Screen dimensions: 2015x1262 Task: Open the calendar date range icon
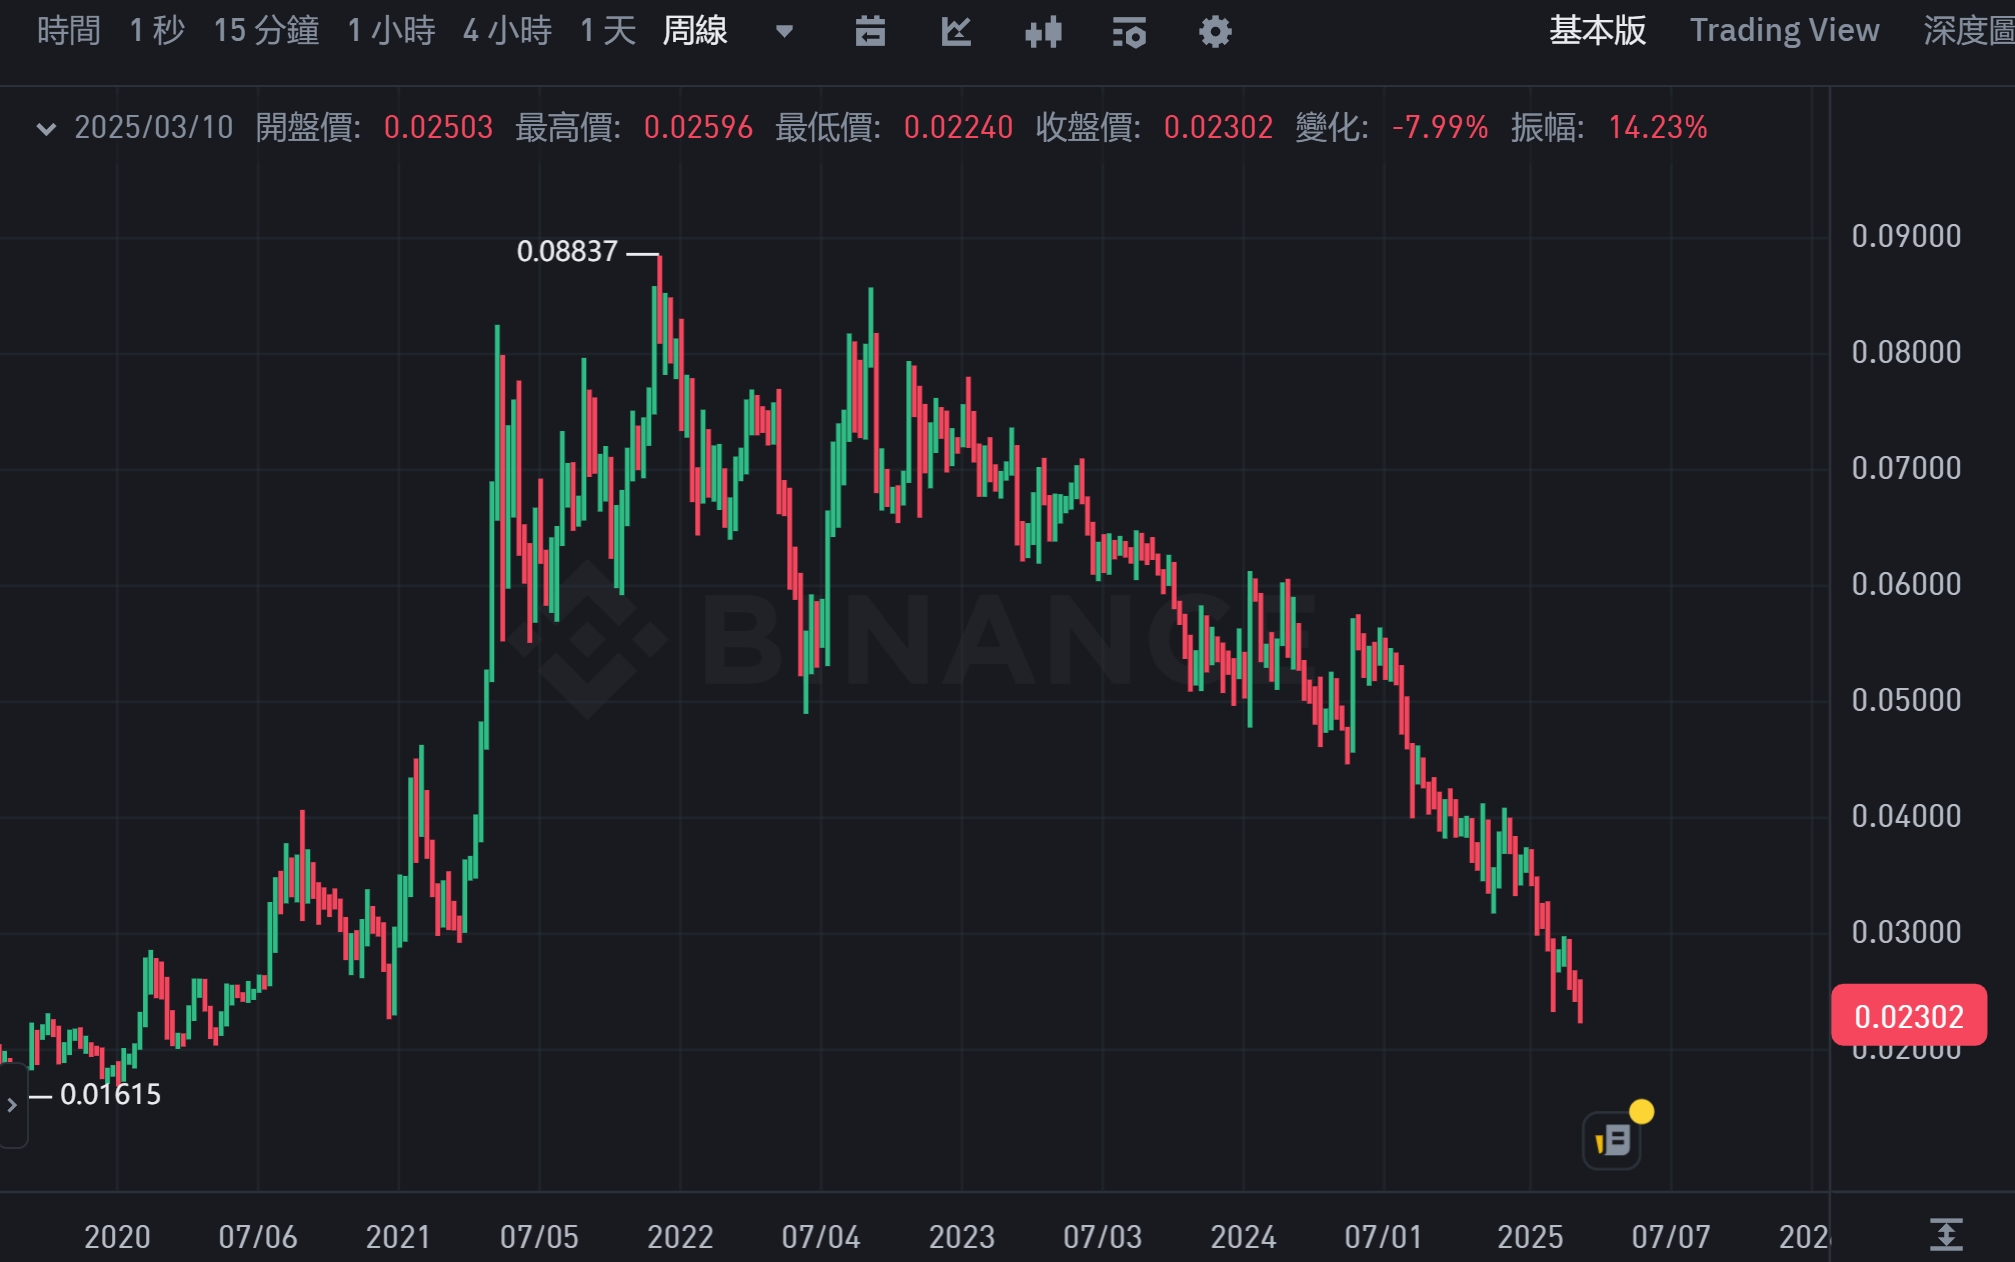click(870, 32)
